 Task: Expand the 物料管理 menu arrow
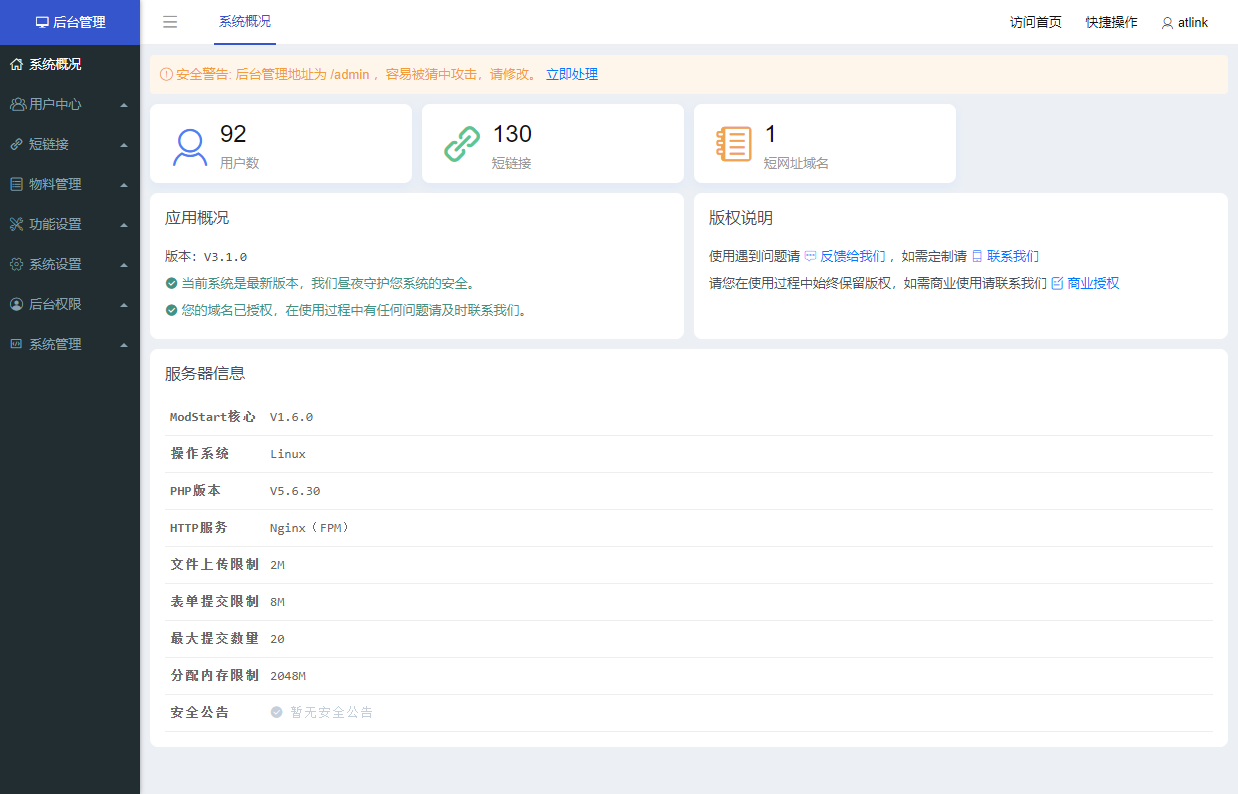(x=124, y=185)
